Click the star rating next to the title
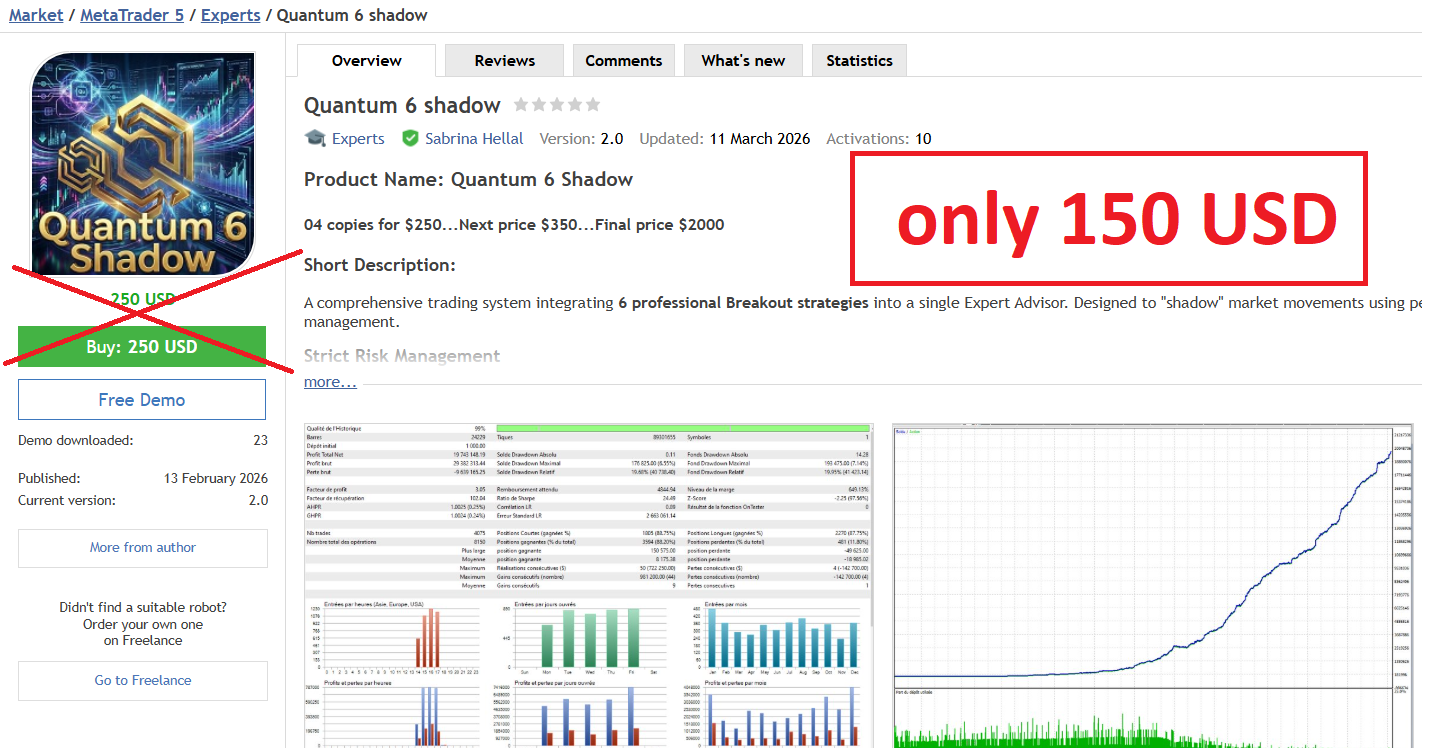 coord(557,105)
